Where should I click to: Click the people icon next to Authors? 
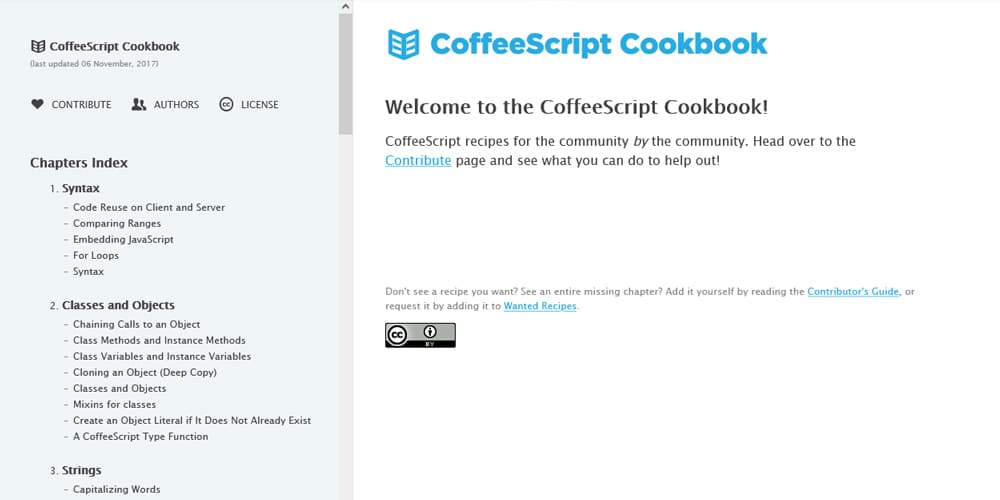click(138, 104)
